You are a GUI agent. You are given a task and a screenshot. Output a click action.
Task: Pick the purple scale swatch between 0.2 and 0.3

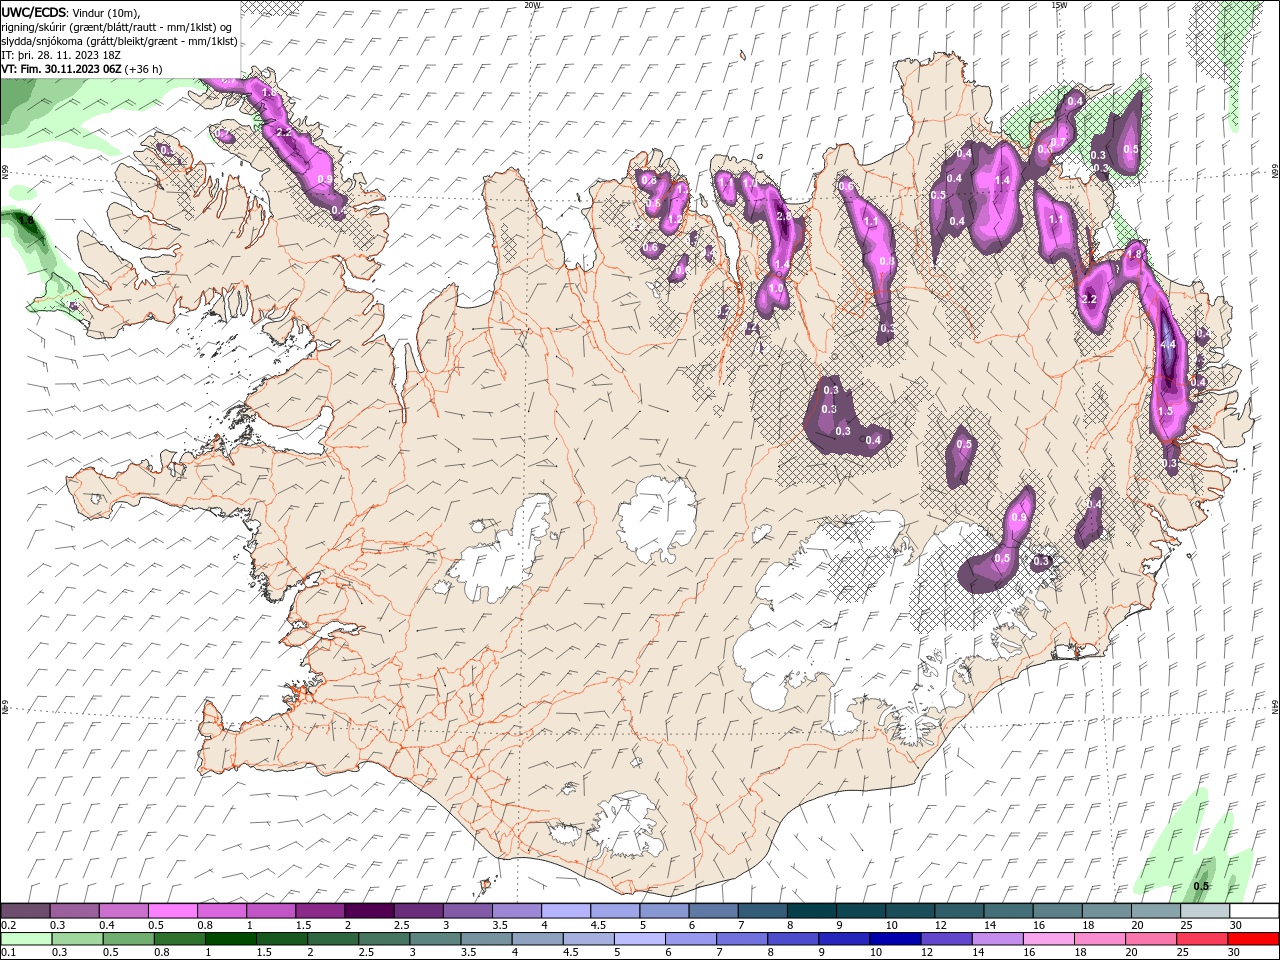coord(26,911)
